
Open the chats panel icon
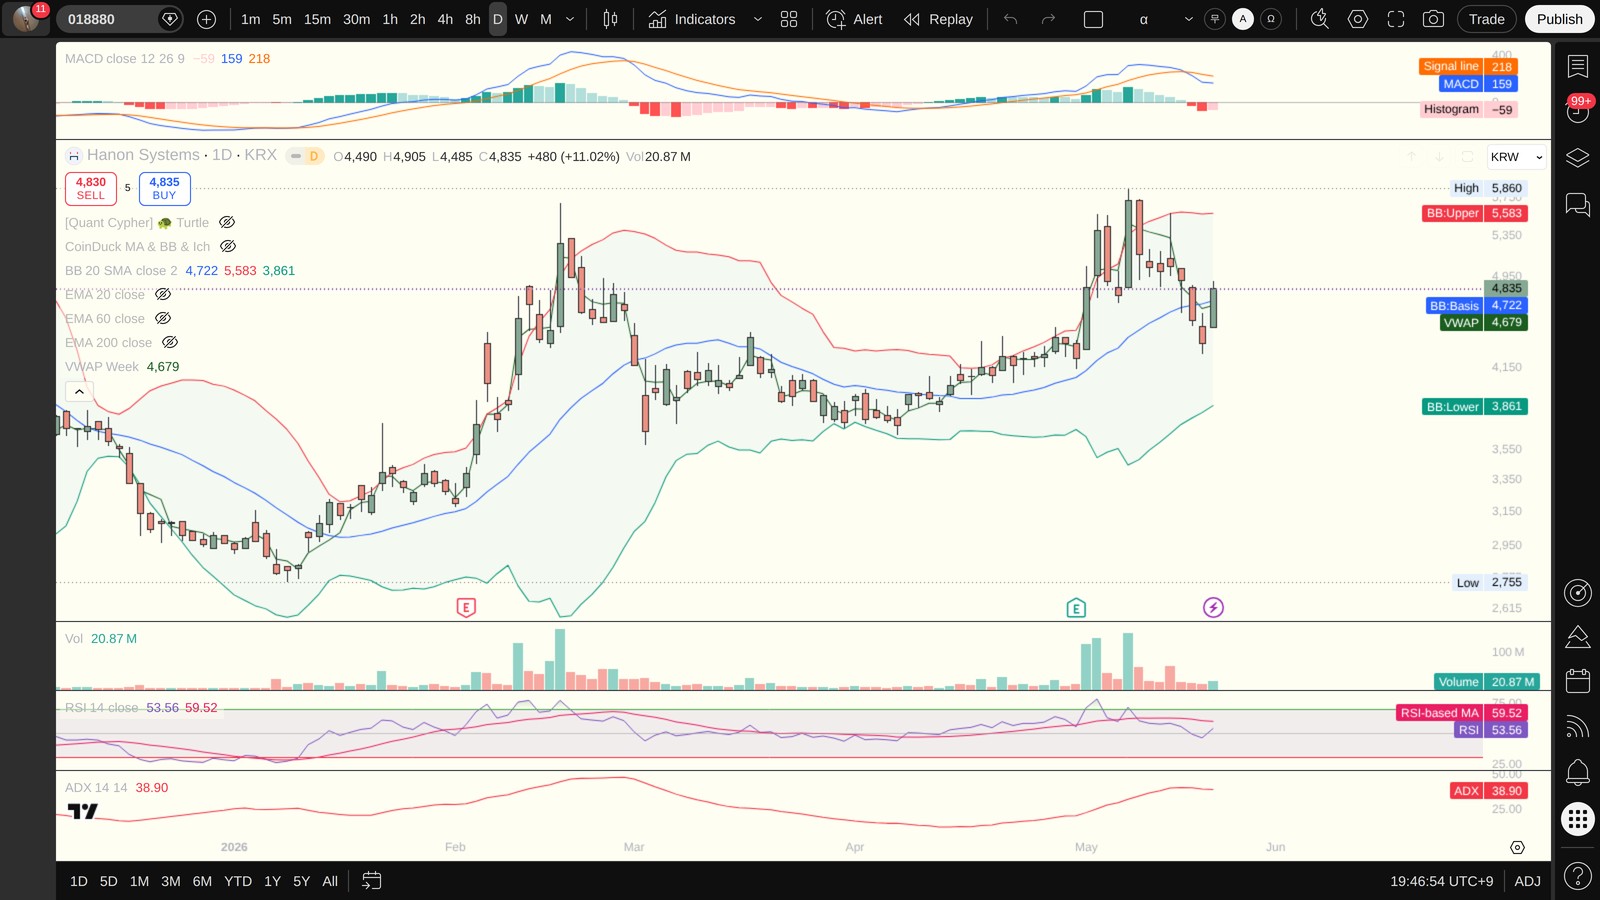point(1577,205)
